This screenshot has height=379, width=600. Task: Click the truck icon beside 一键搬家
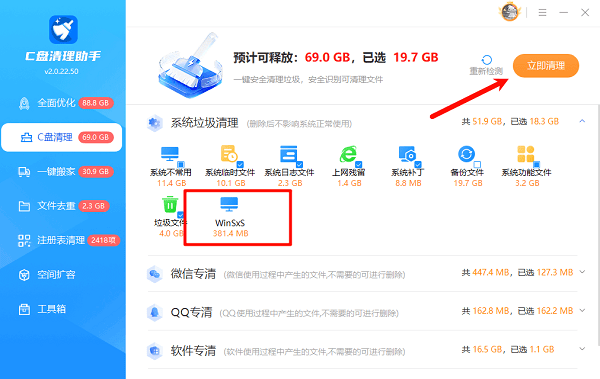pos(24,172)
